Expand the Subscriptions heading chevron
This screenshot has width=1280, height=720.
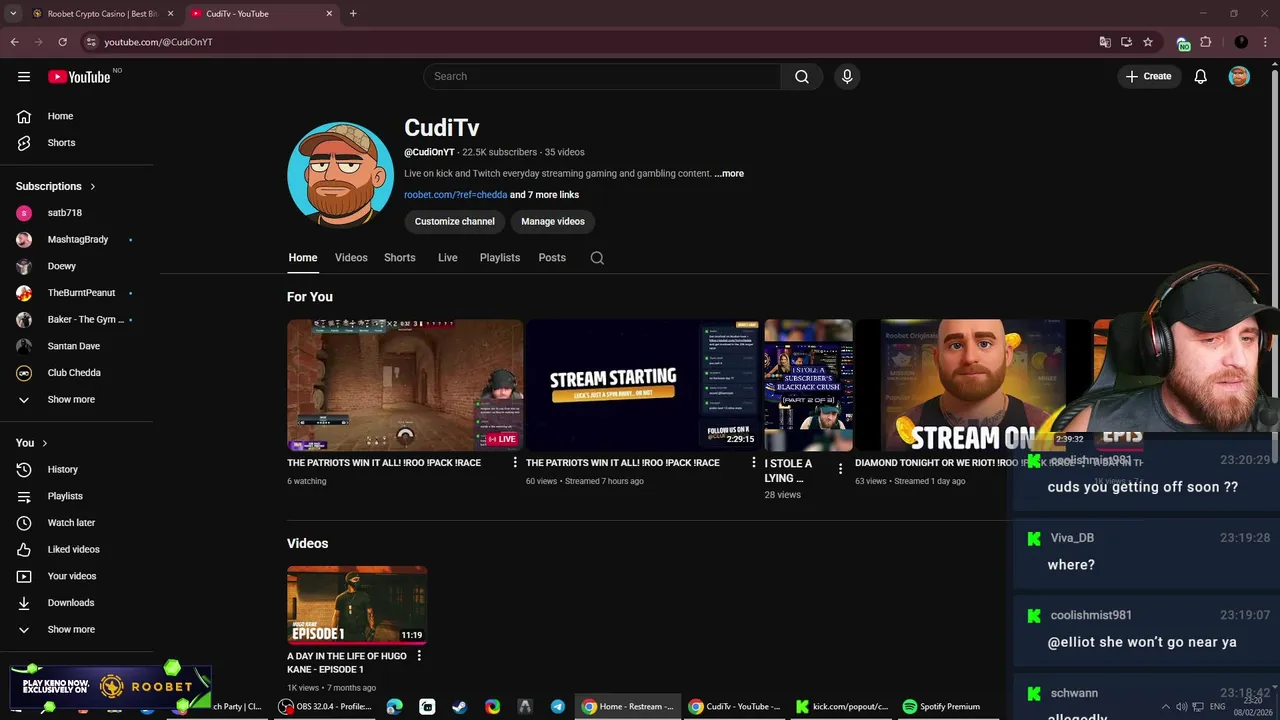pos(93,187)
